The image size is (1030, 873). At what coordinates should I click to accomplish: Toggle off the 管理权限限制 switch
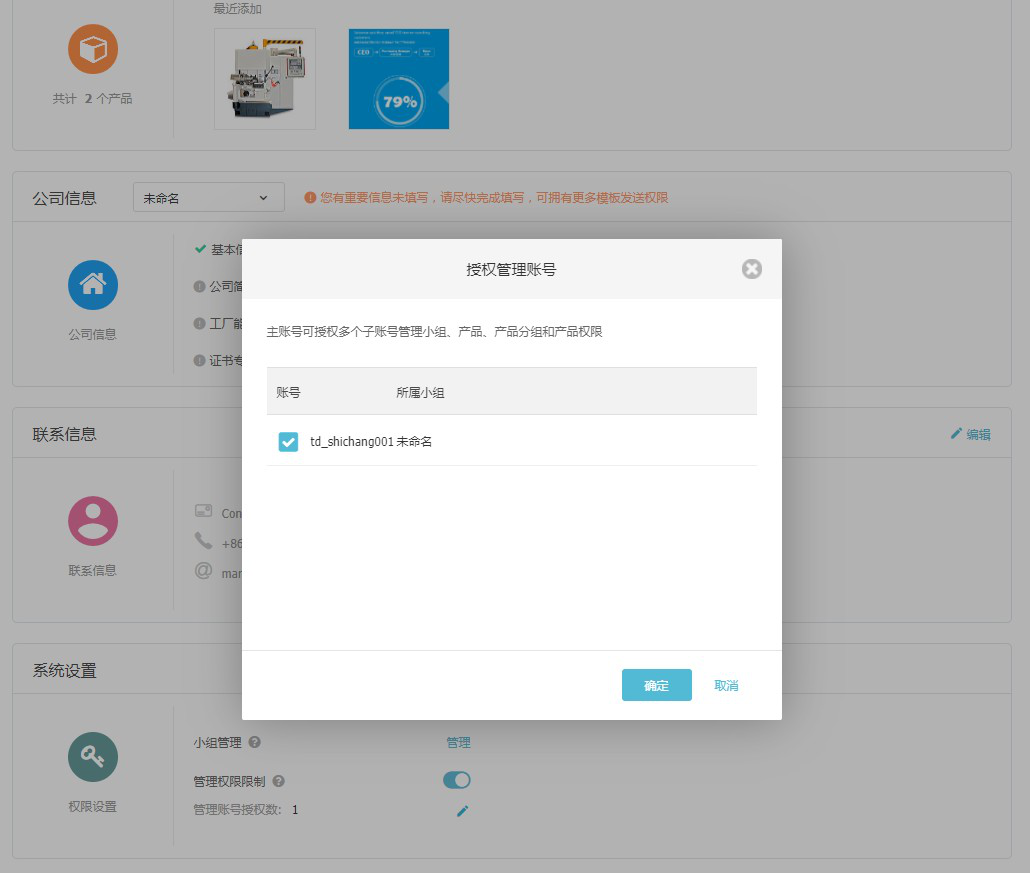click(456, 780)
